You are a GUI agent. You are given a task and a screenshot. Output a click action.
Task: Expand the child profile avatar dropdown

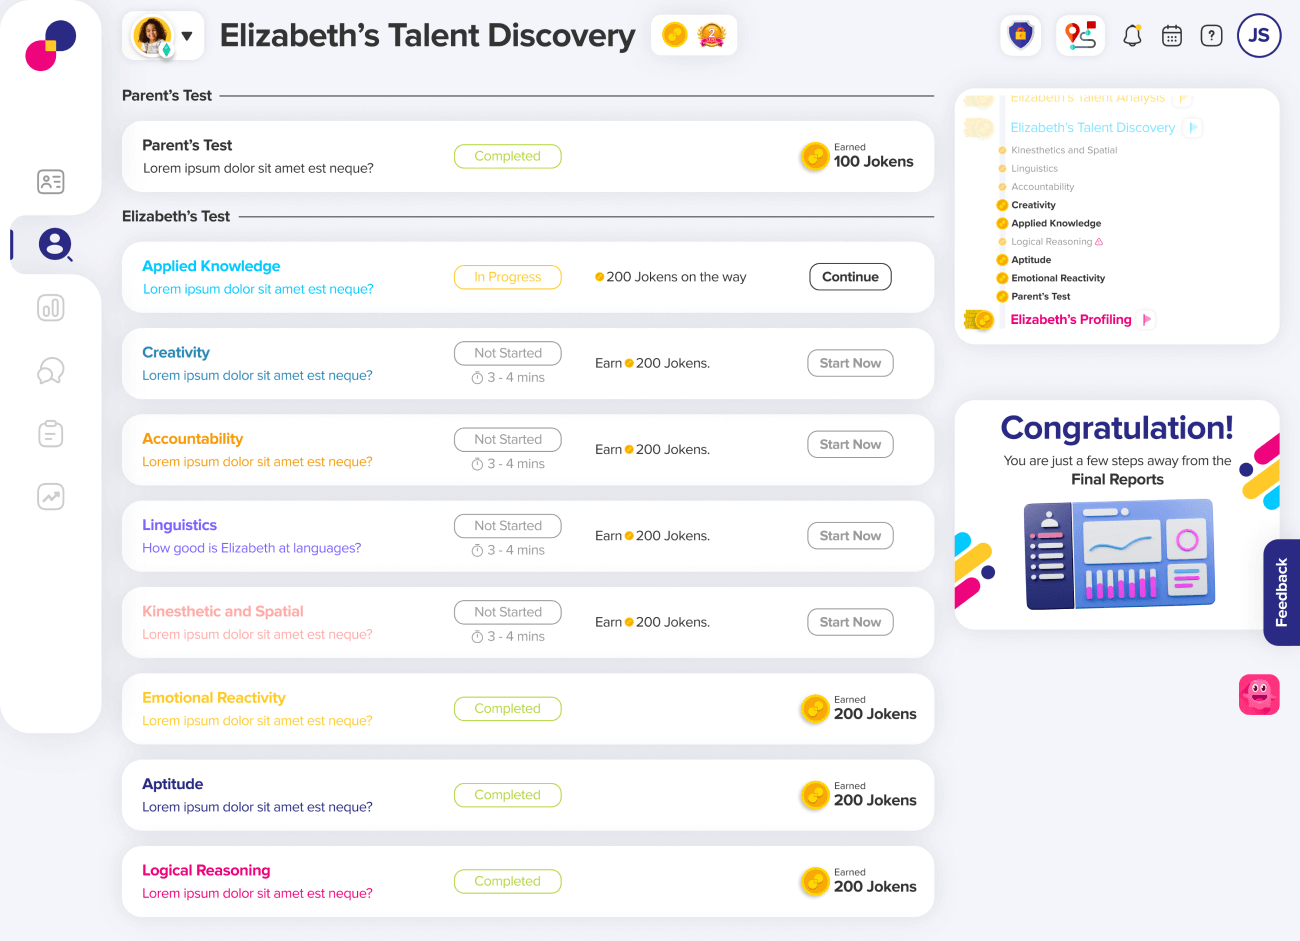(x=186, y=36)
